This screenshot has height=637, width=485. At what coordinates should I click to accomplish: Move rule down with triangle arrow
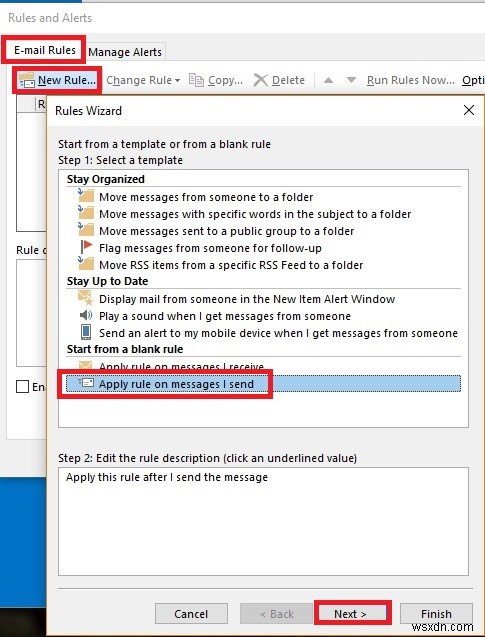(x=351, y=80)
